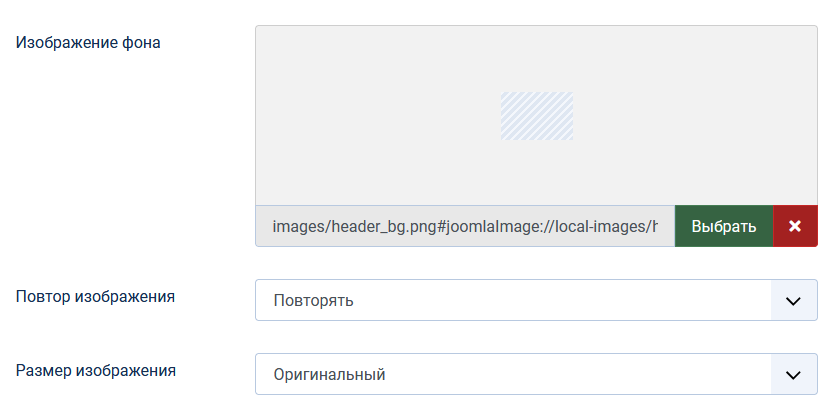Click the chevron icon of Повторять dropdown

point(794,300)
